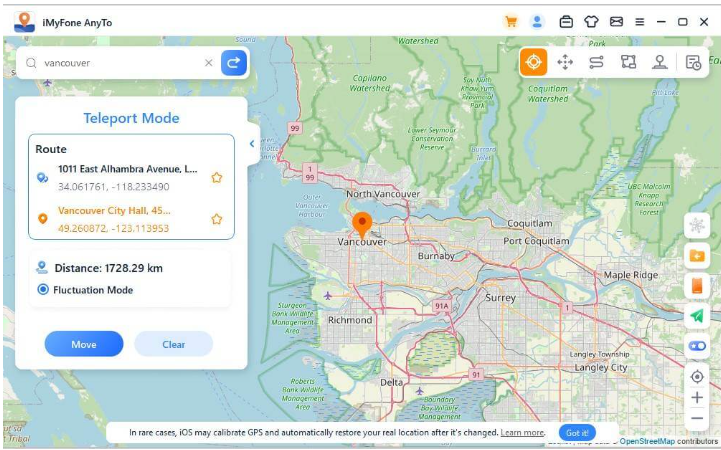Click the iMyFone AnyTo app logo
Image resolution: width=721 pixels, height=450 pixels.
[x=24, y=22]
